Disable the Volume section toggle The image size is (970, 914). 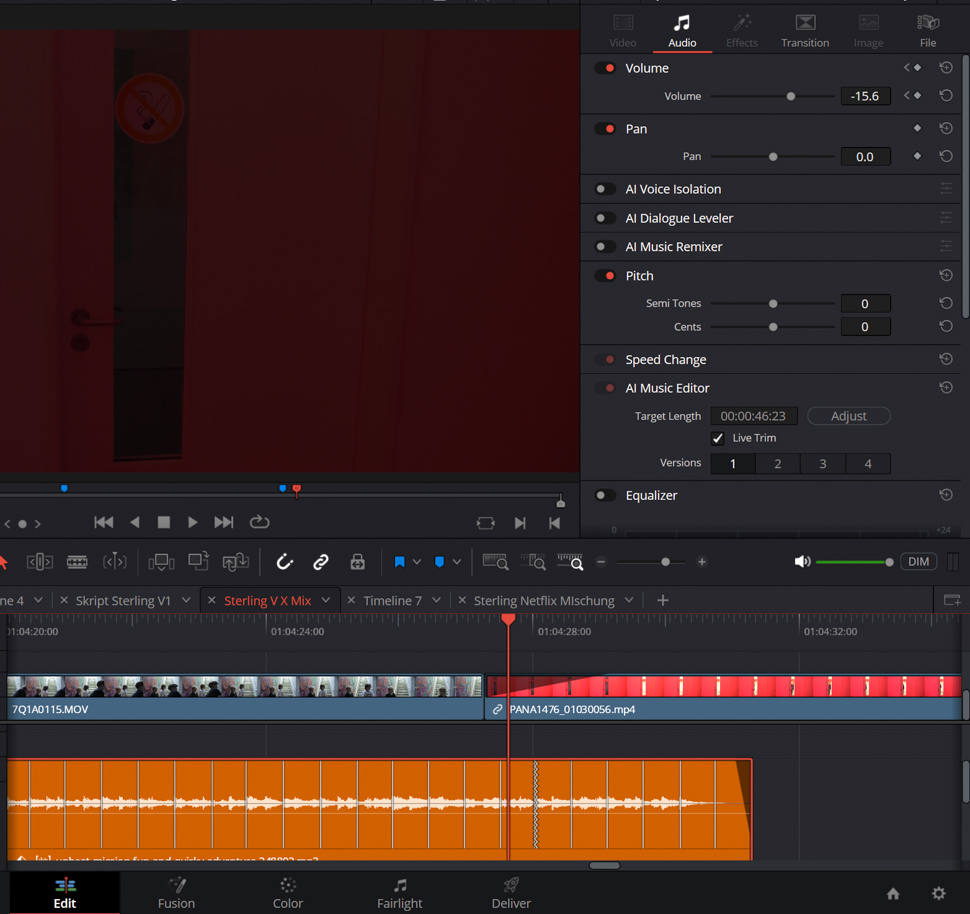tap(605, 68)
